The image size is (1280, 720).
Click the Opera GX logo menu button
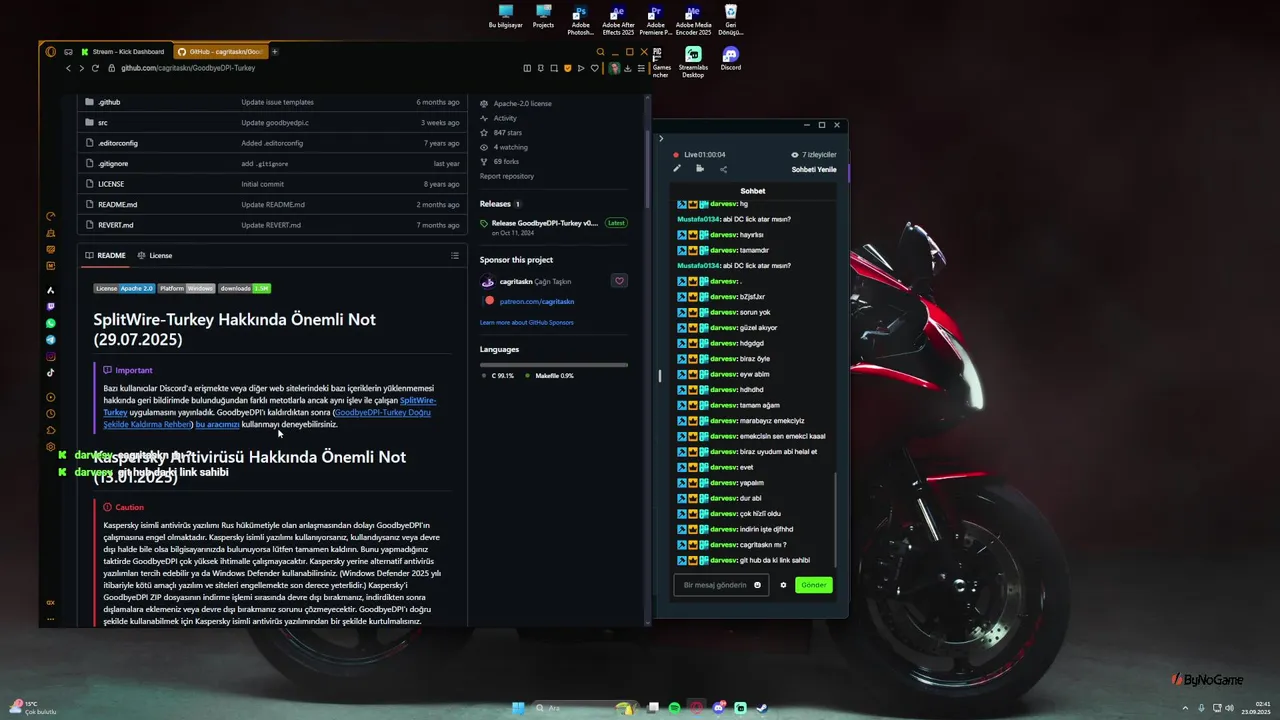[51, 52]
